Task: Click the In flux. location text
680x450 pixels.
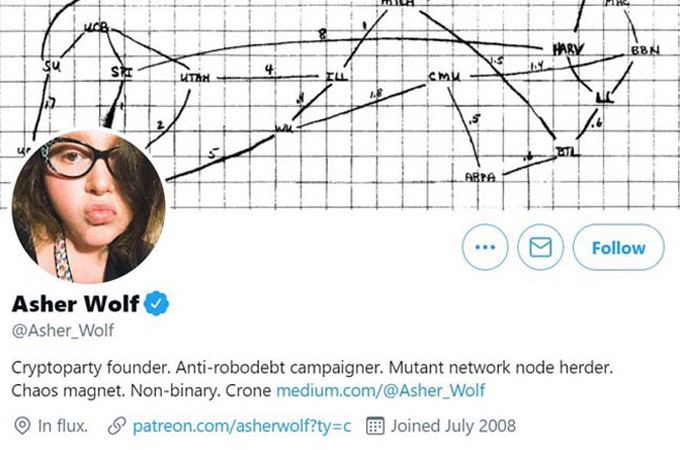Action: point(63,426)
